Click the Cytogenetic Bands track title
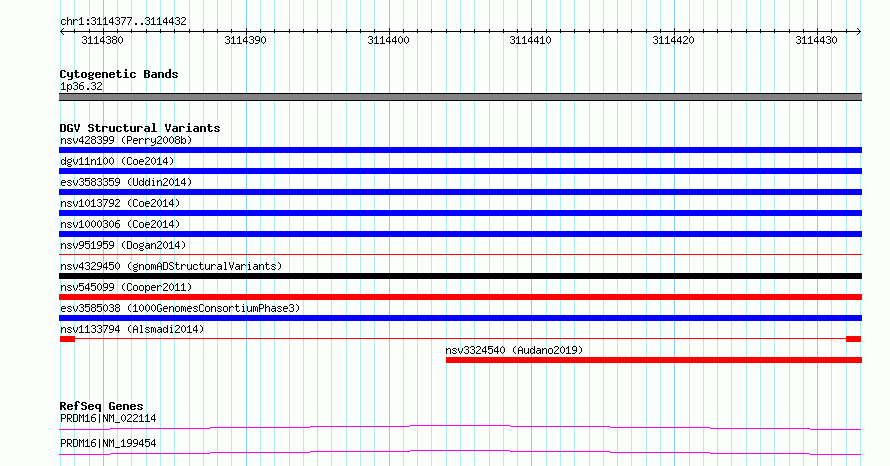The height and width of the screenshot is (466, 890). (x=119, y=74)
